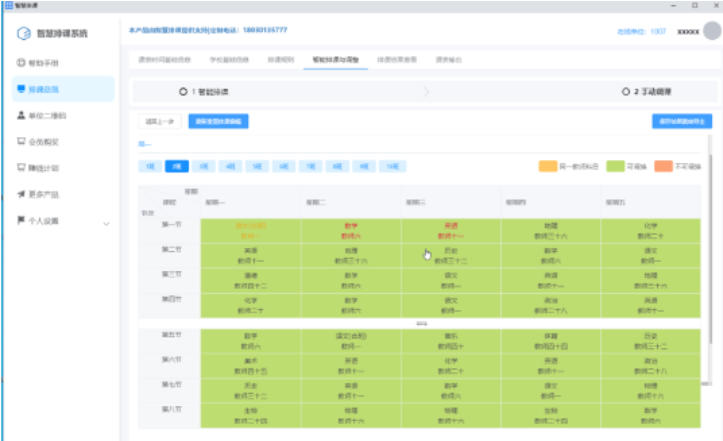The image size is (723, 441).
Task: Click the arrow between the two steps
Action: tap(427, 92)
